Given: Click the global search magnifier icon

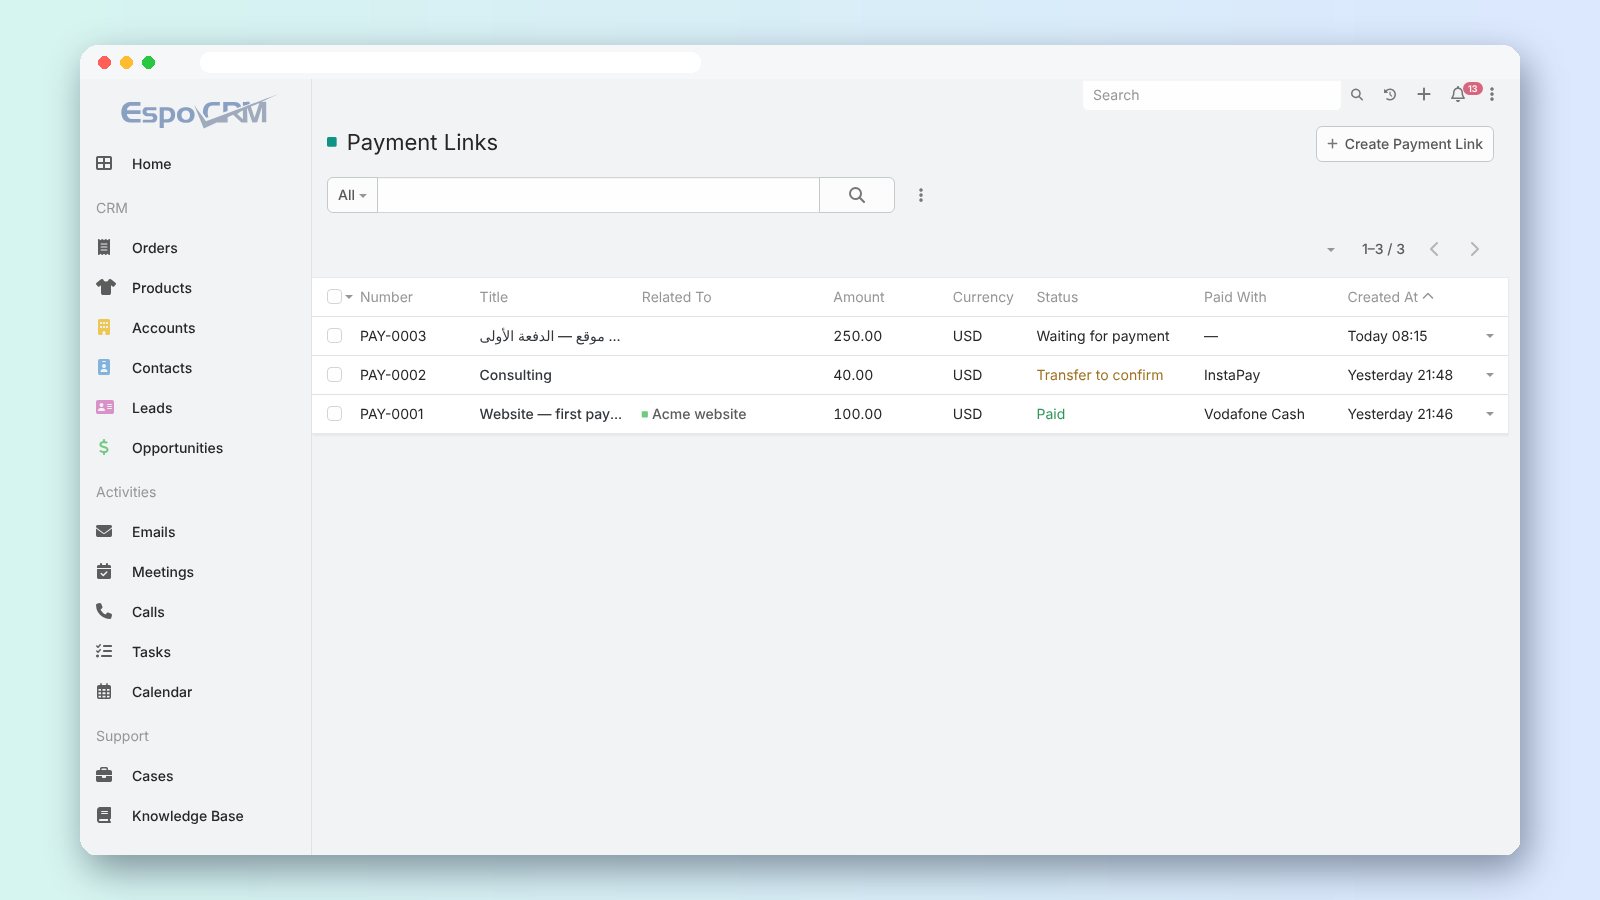Looking at the screenshot, I should 1357,95.
